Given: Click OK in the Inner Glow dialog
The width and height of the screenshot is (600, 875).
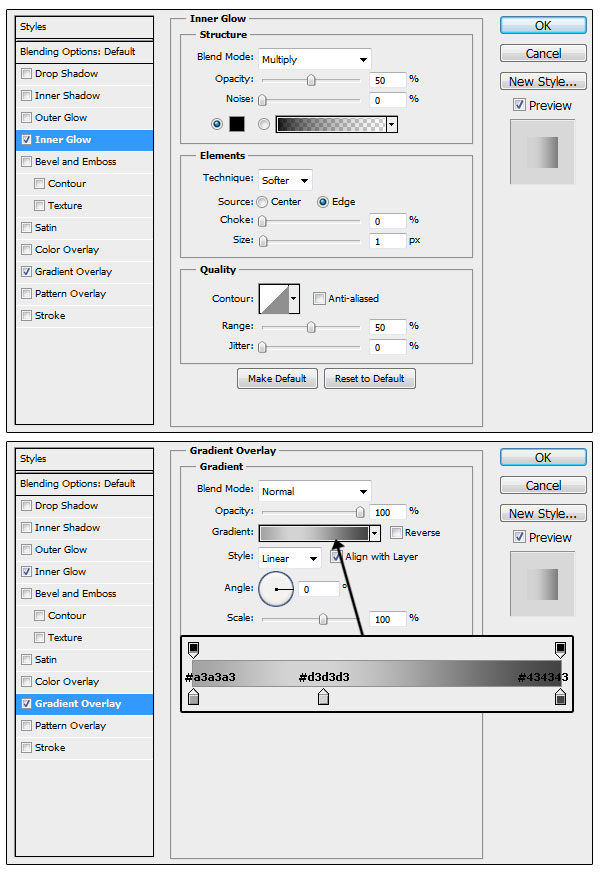Looking at the screenshot, I should coord(543,26).
